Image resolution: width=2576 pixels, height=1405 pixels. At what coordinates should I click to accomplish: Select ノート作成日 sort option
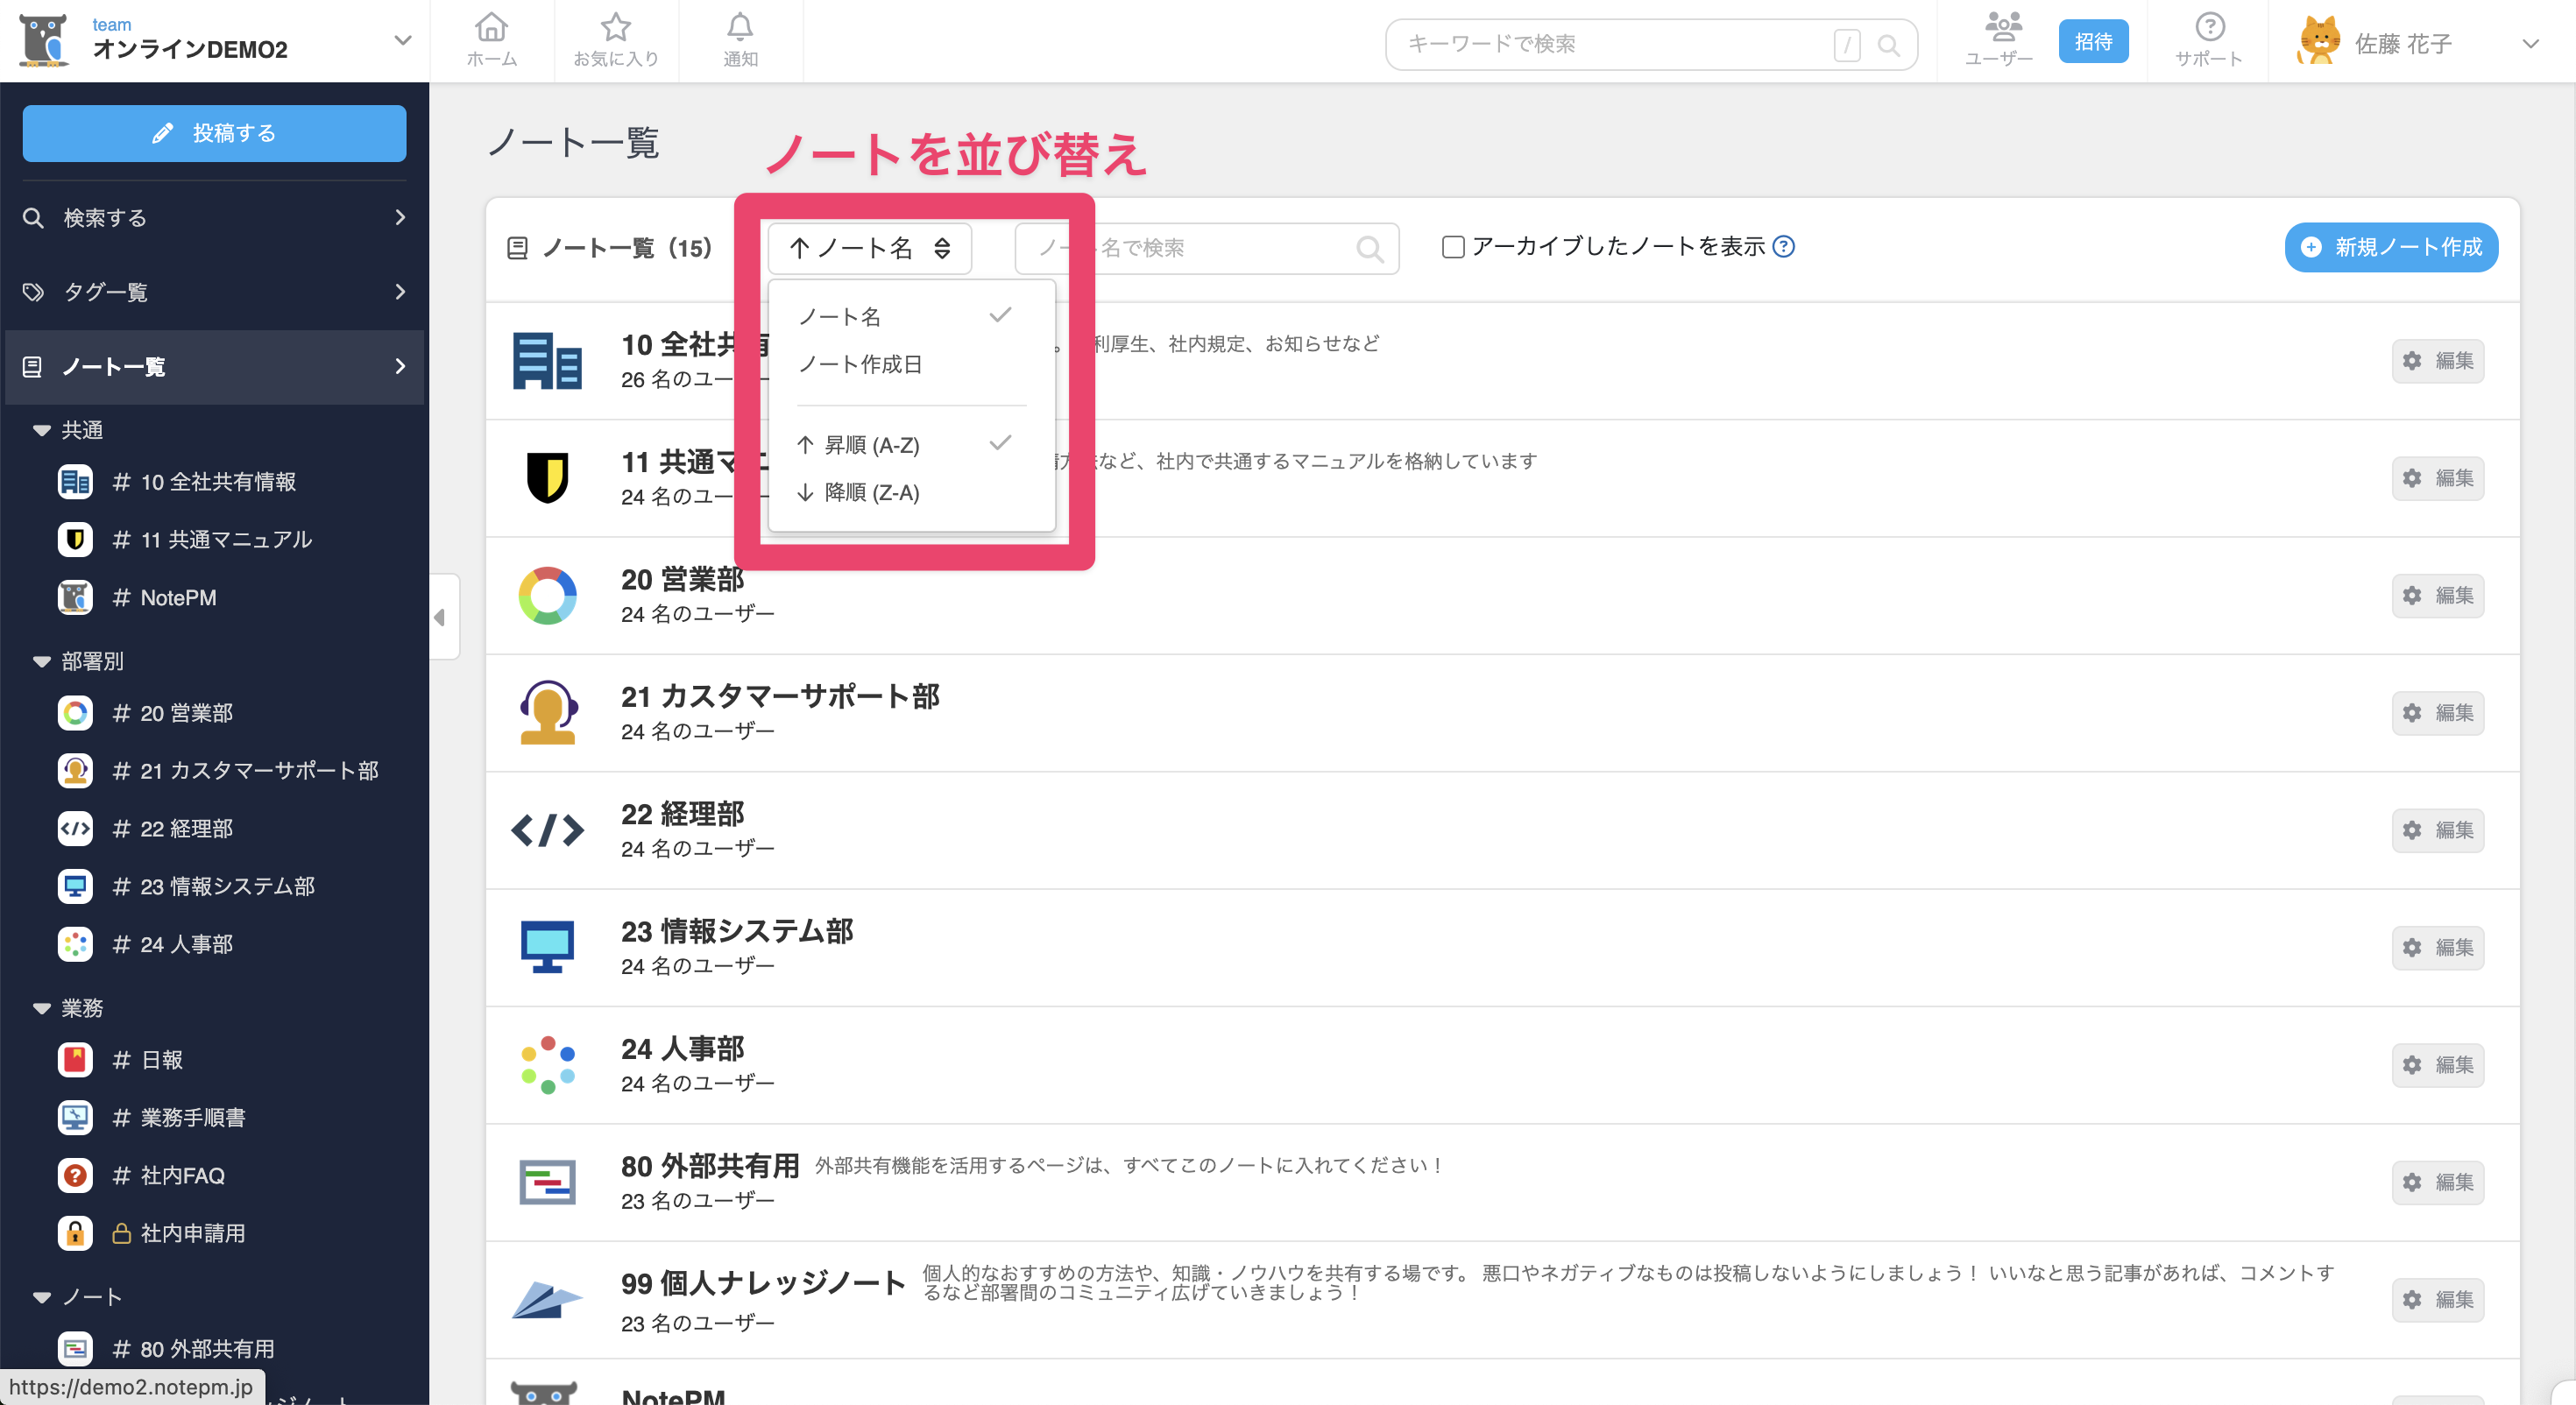(861, 364)
